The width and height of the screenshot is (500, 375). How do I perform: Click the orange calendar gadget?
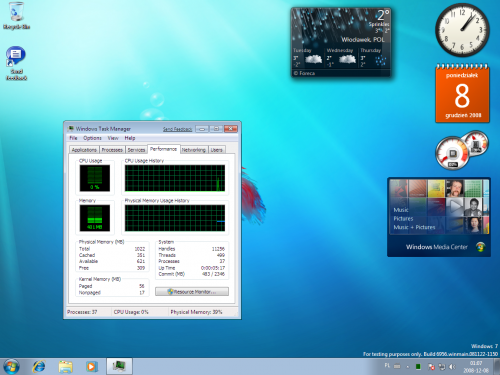(462, 94)
